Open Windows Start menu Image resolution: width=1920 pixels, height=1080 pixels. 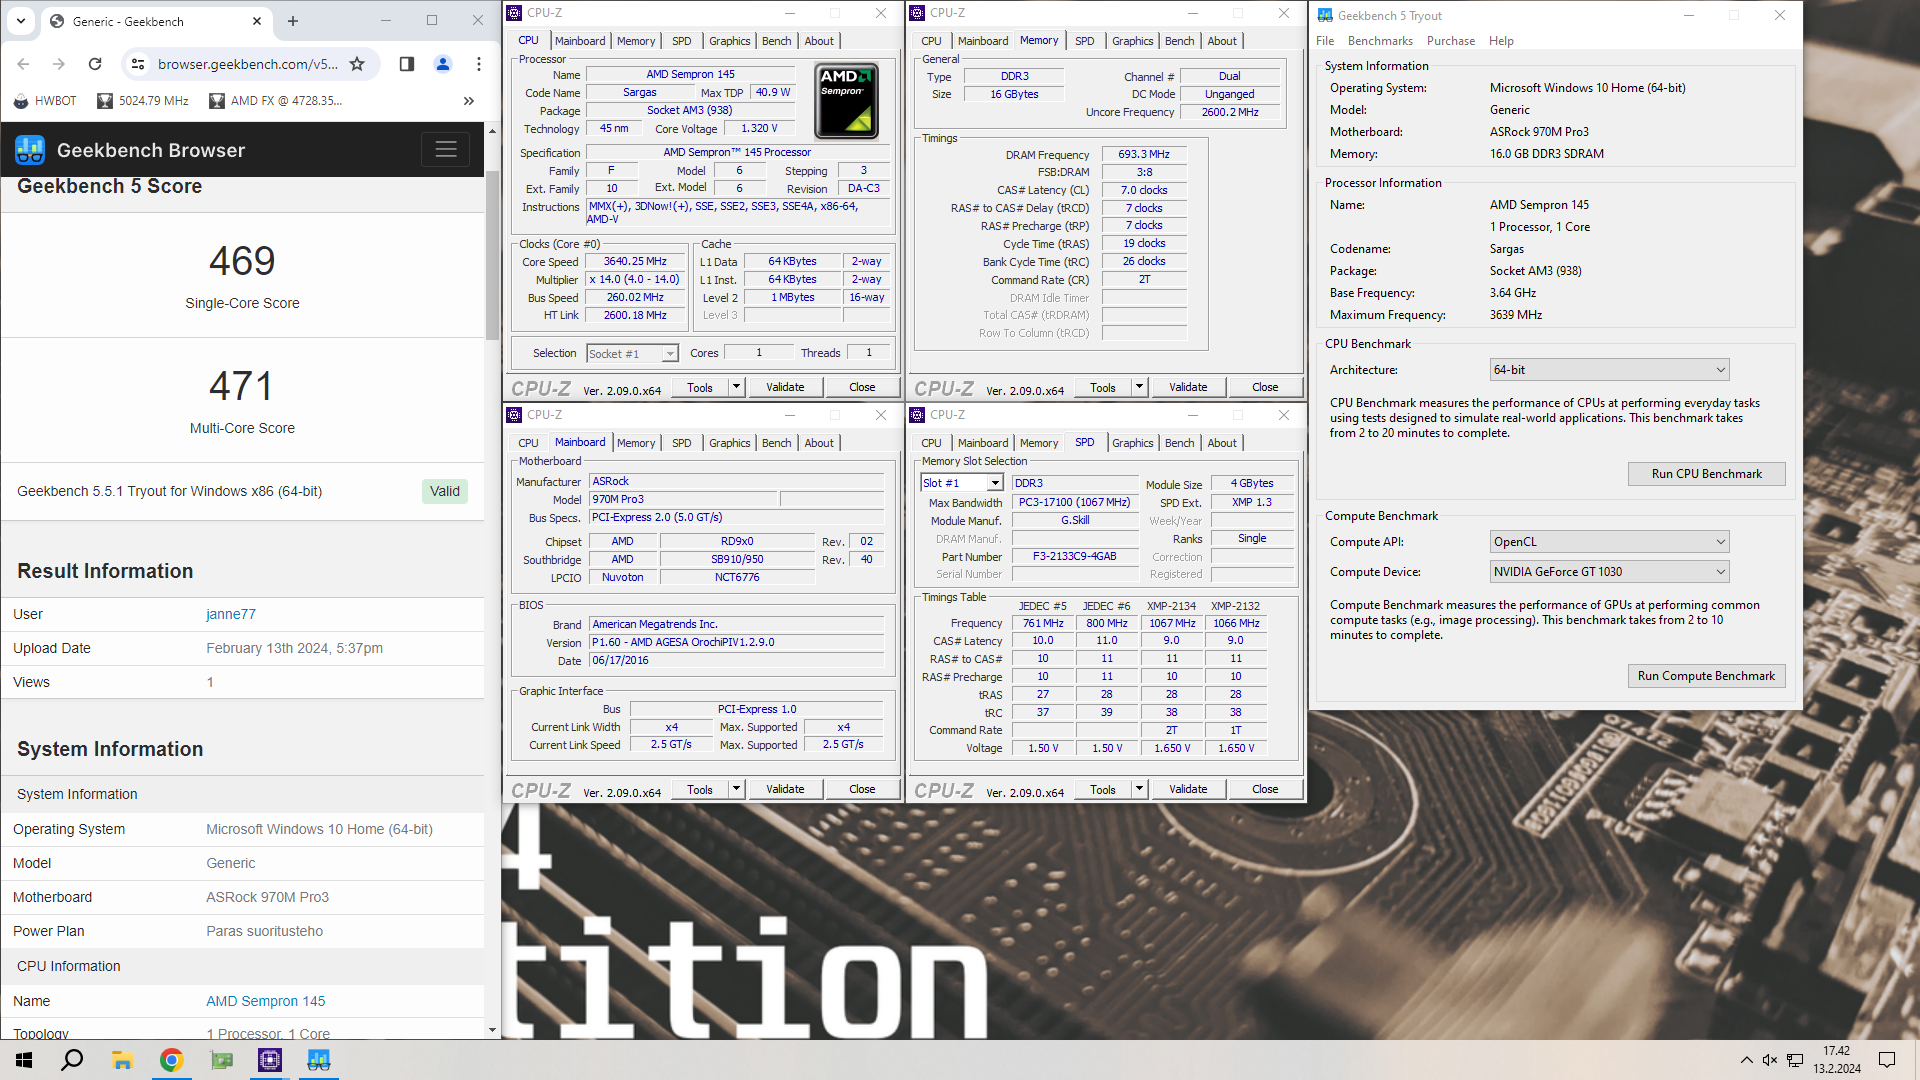point(24,1060)
